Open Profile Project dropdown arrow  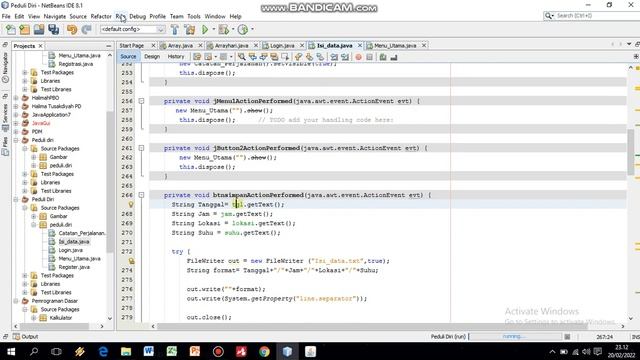[252, 29]
